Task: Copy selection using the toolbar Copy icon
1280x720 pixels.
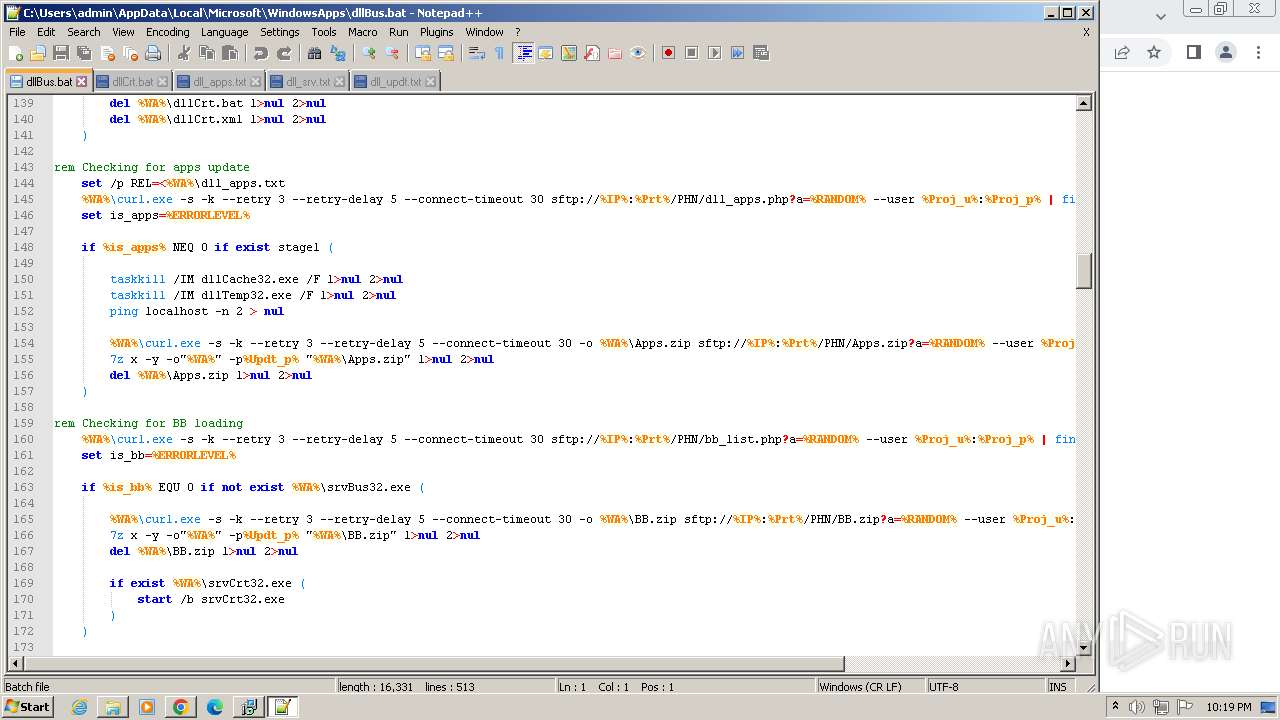Action: point(206,53)
